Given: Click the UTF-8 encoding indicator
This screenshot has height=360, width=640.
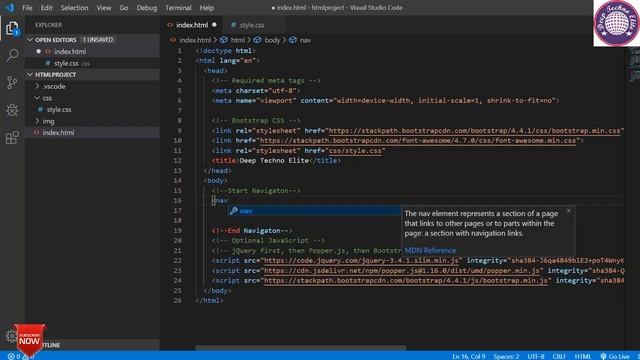Looking at the screenshot, I should pos(536,356).
